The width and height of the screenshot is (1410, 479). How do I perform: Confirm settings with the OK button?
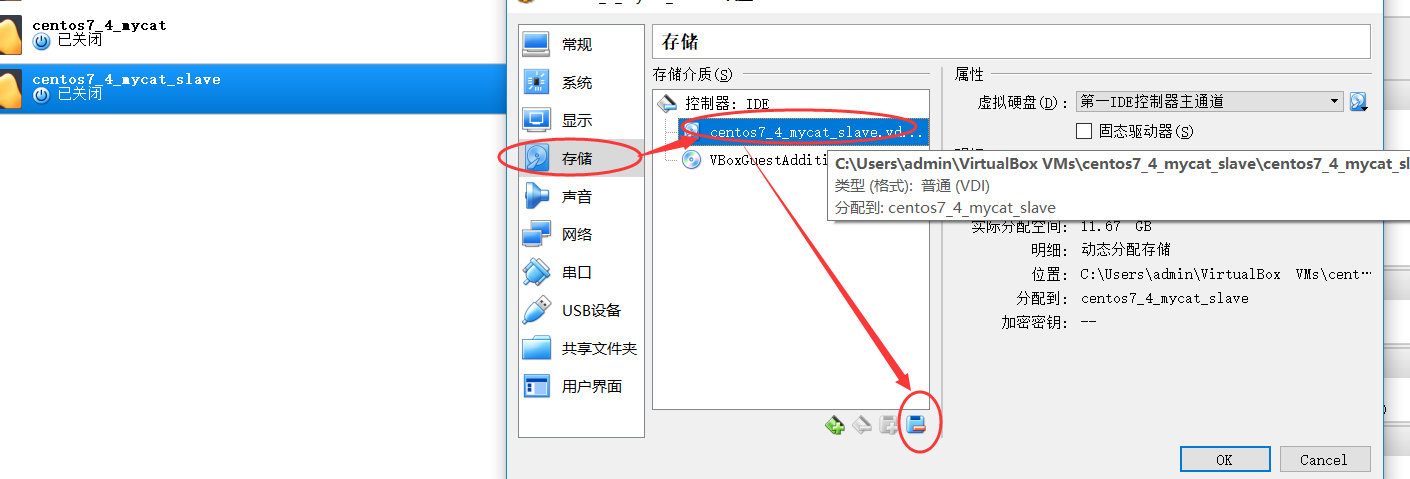(x=1225, y=459)
